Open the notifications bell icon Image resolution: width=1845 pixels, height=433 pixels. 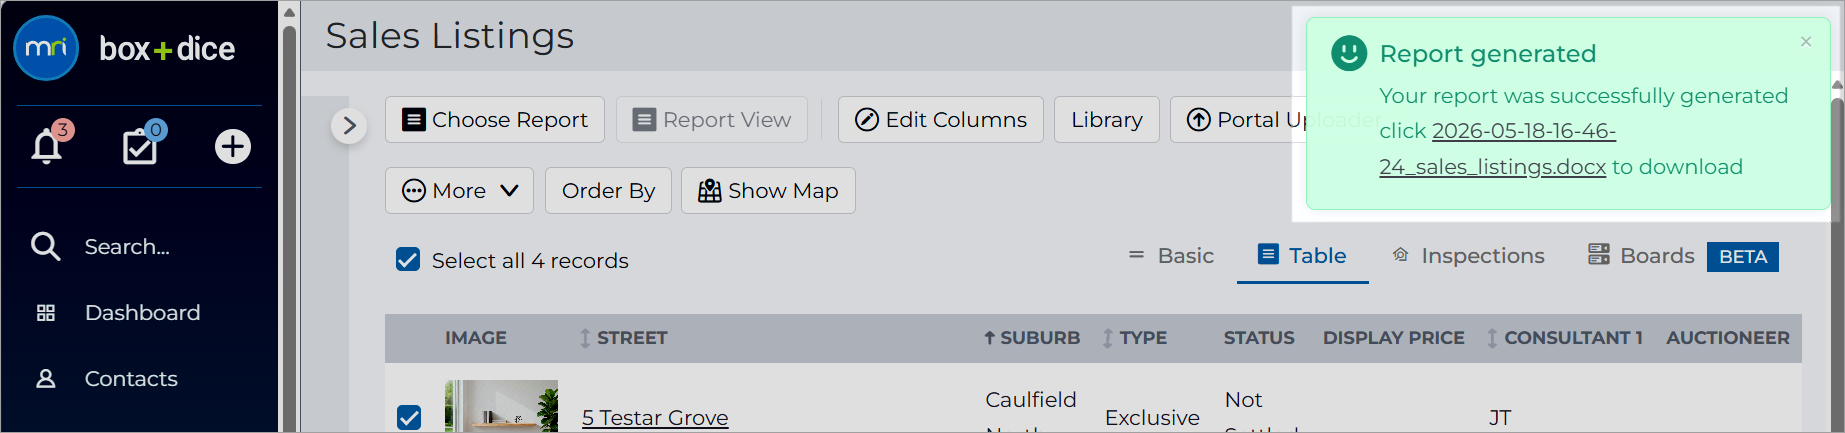point(47,146)
